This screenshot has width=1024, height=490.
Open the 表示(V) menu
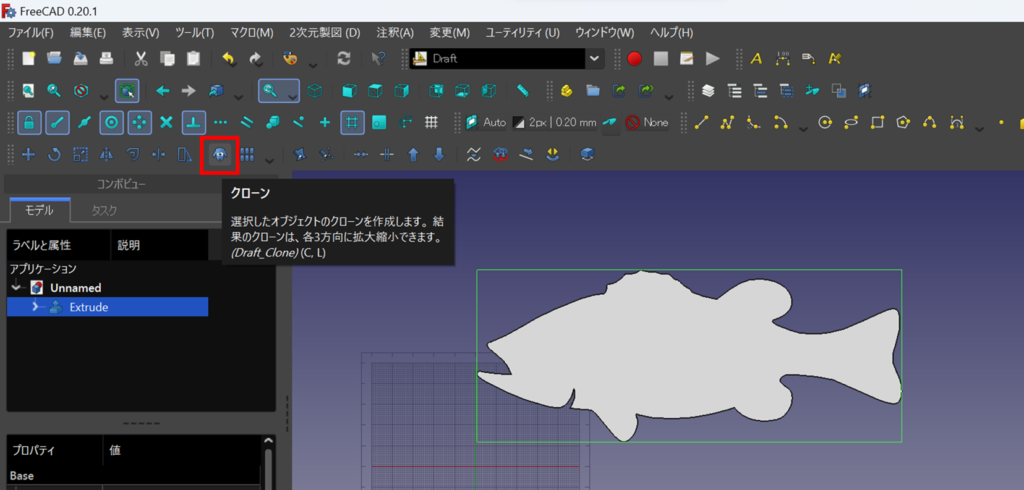[141, 33]
